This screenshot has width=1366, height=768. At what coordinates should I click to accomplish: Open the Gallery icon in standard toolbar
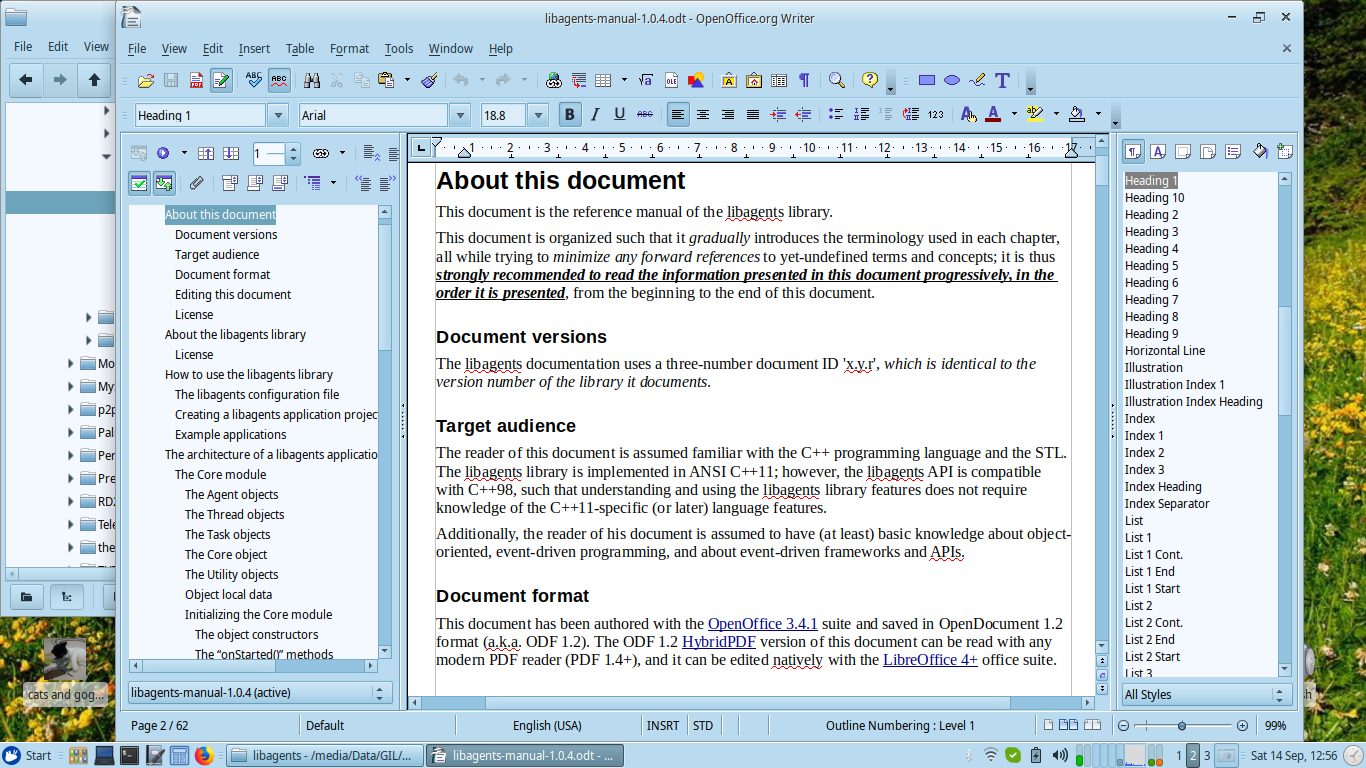click(753, 81)
